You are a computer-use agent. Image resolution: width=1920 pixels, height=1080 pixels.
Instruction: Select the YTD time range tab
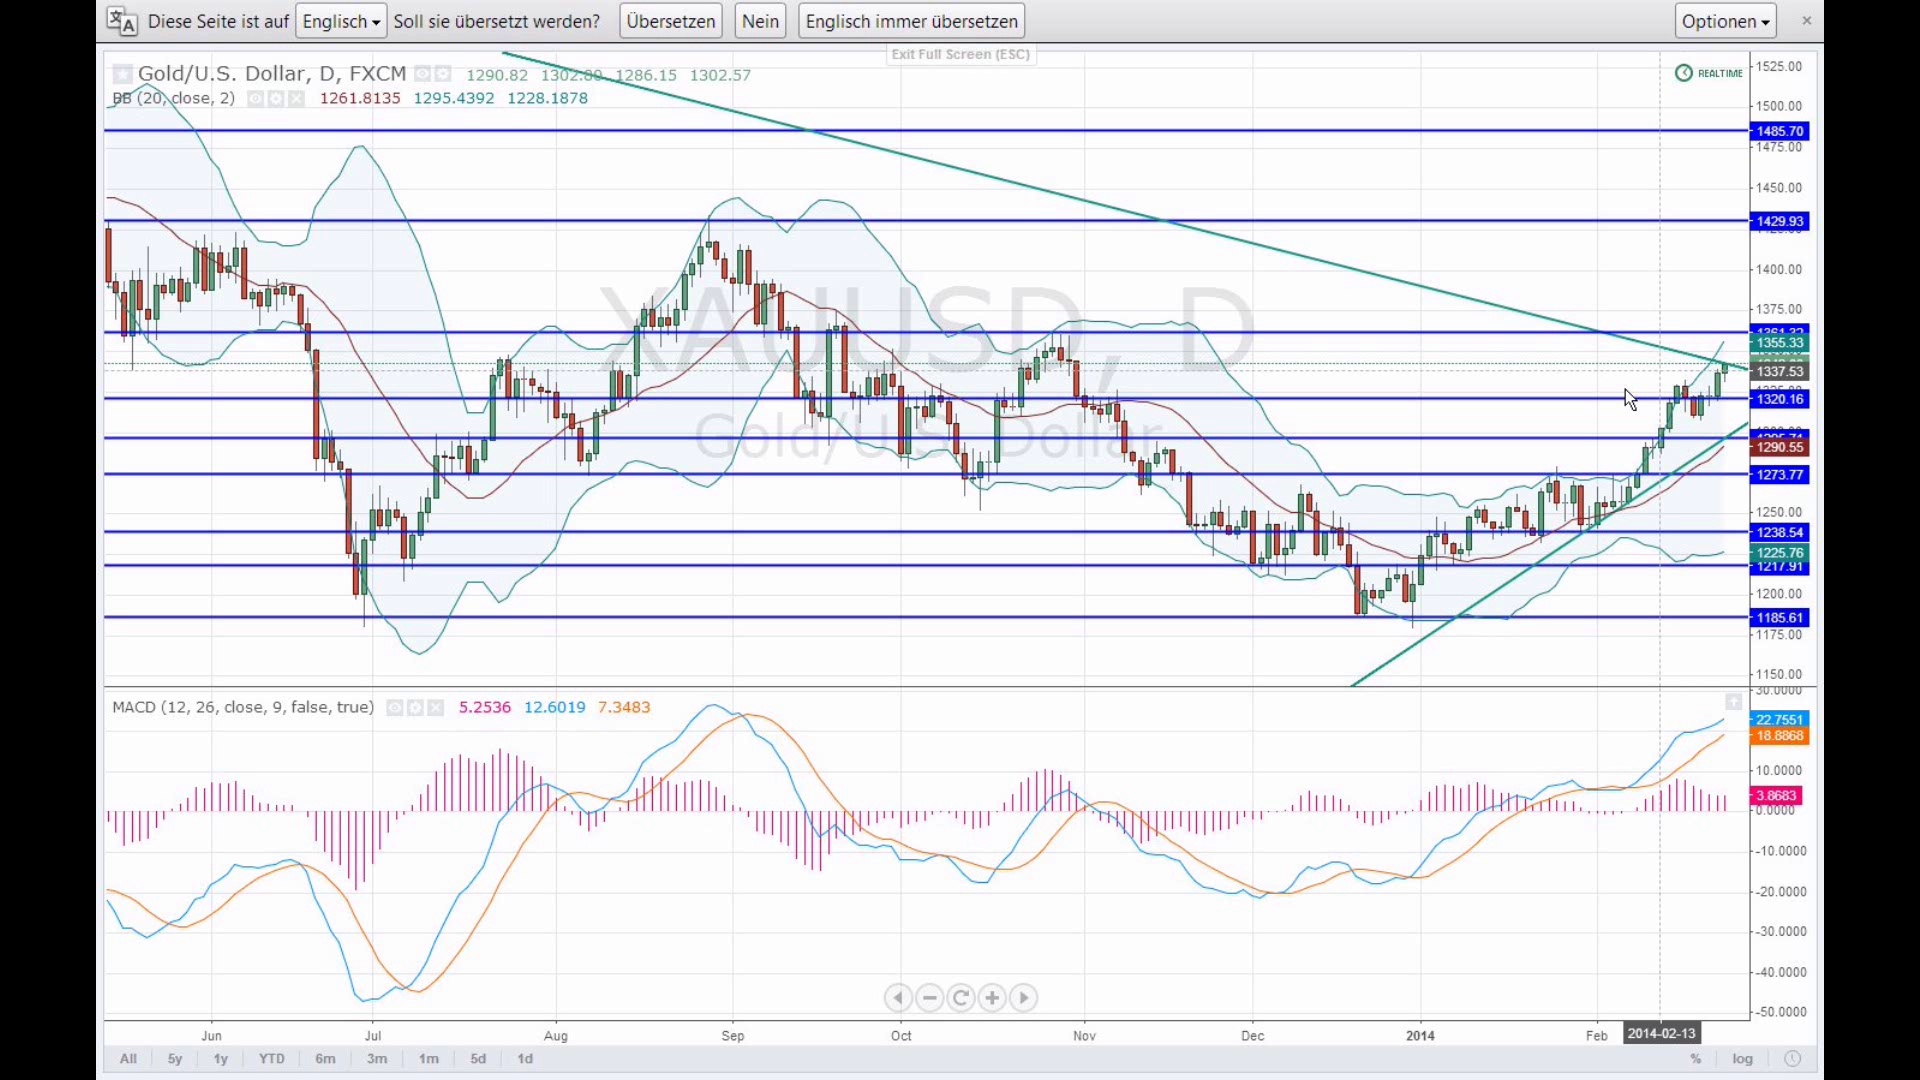271,1059
